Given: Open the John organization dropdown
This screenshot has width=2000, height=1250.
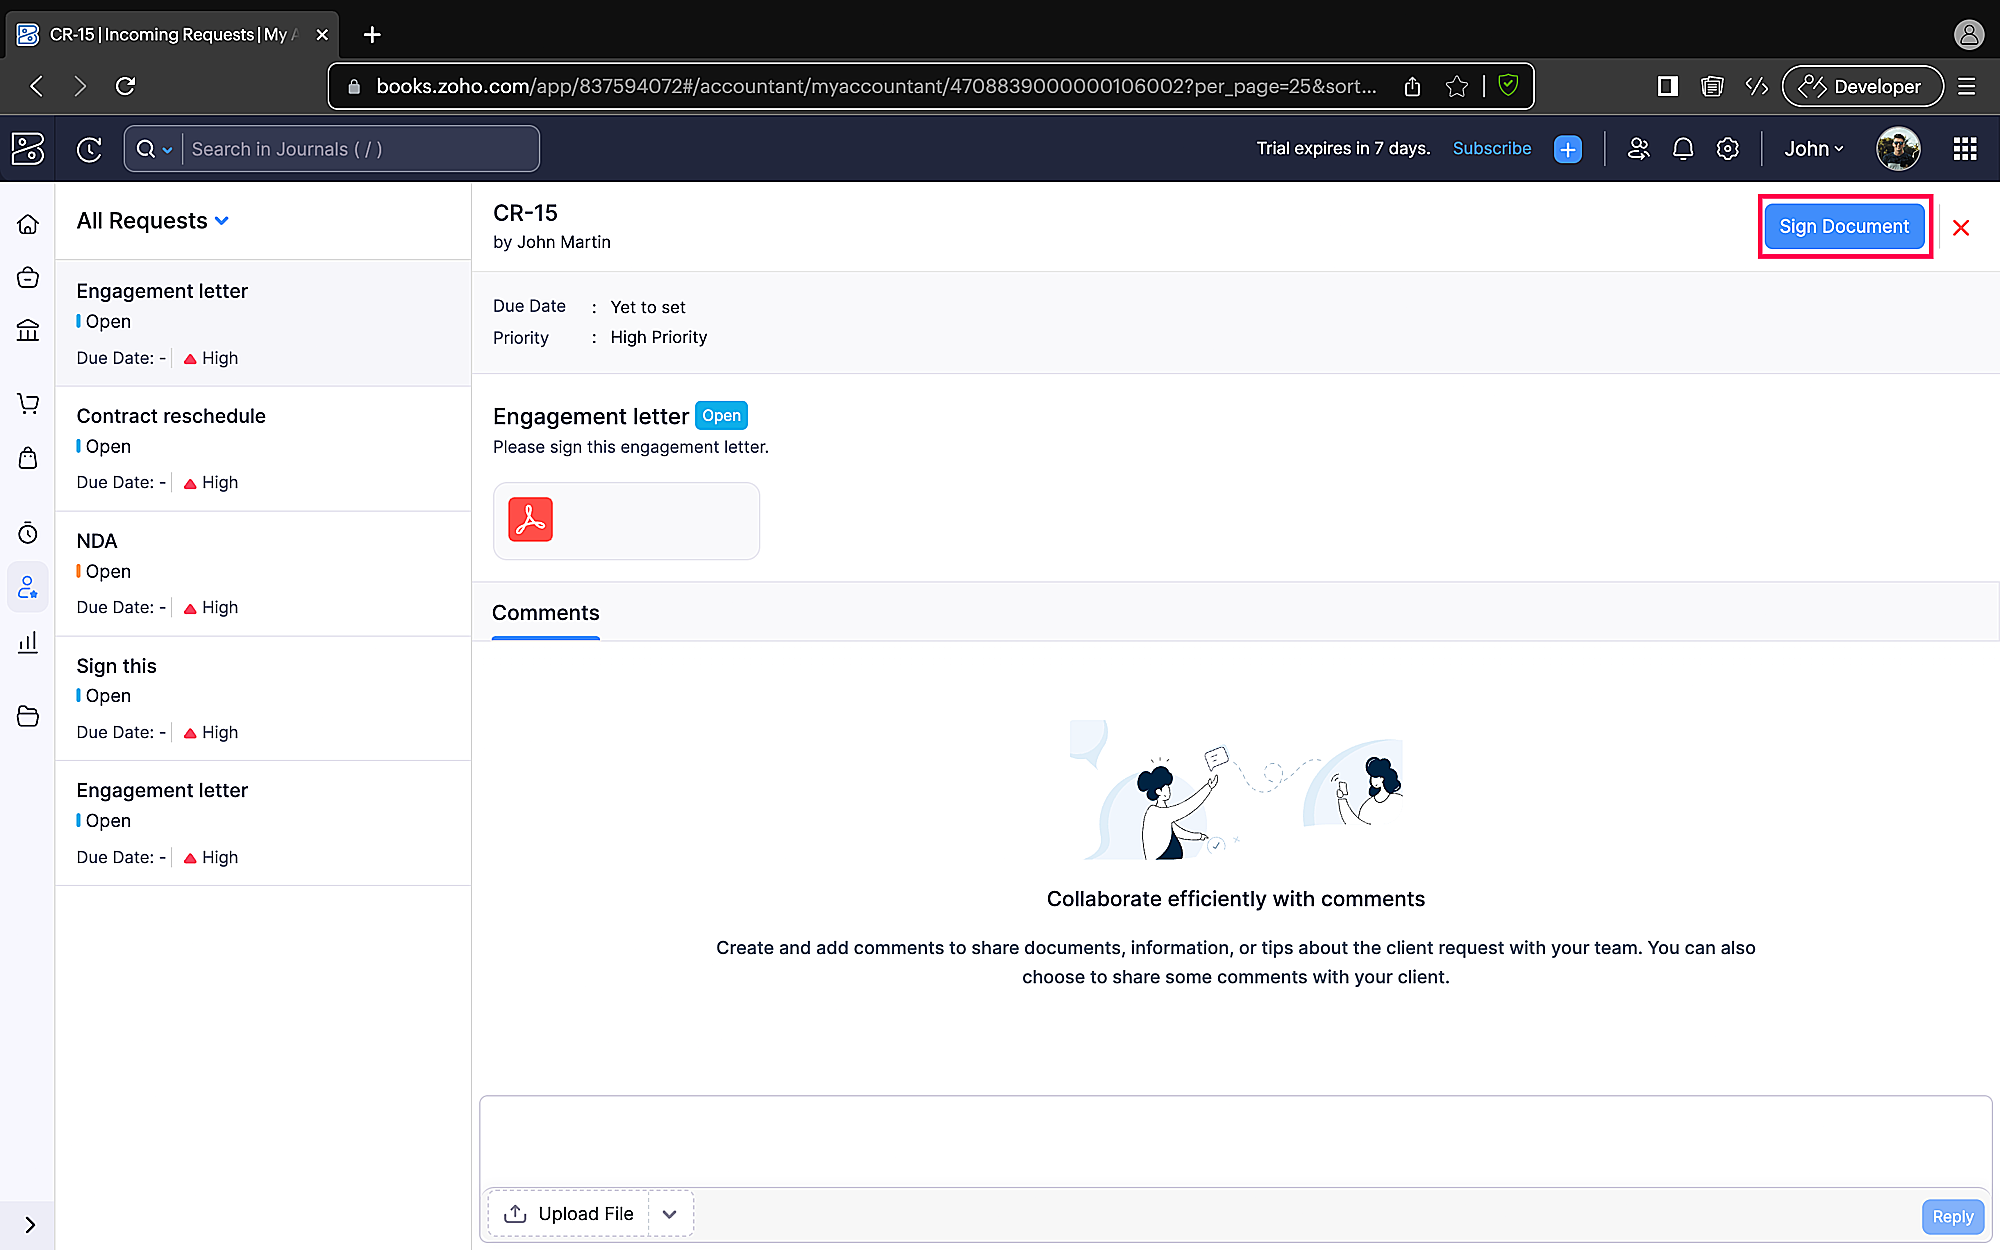Looking at the screenshot, I should click(x=1813, y=149).
